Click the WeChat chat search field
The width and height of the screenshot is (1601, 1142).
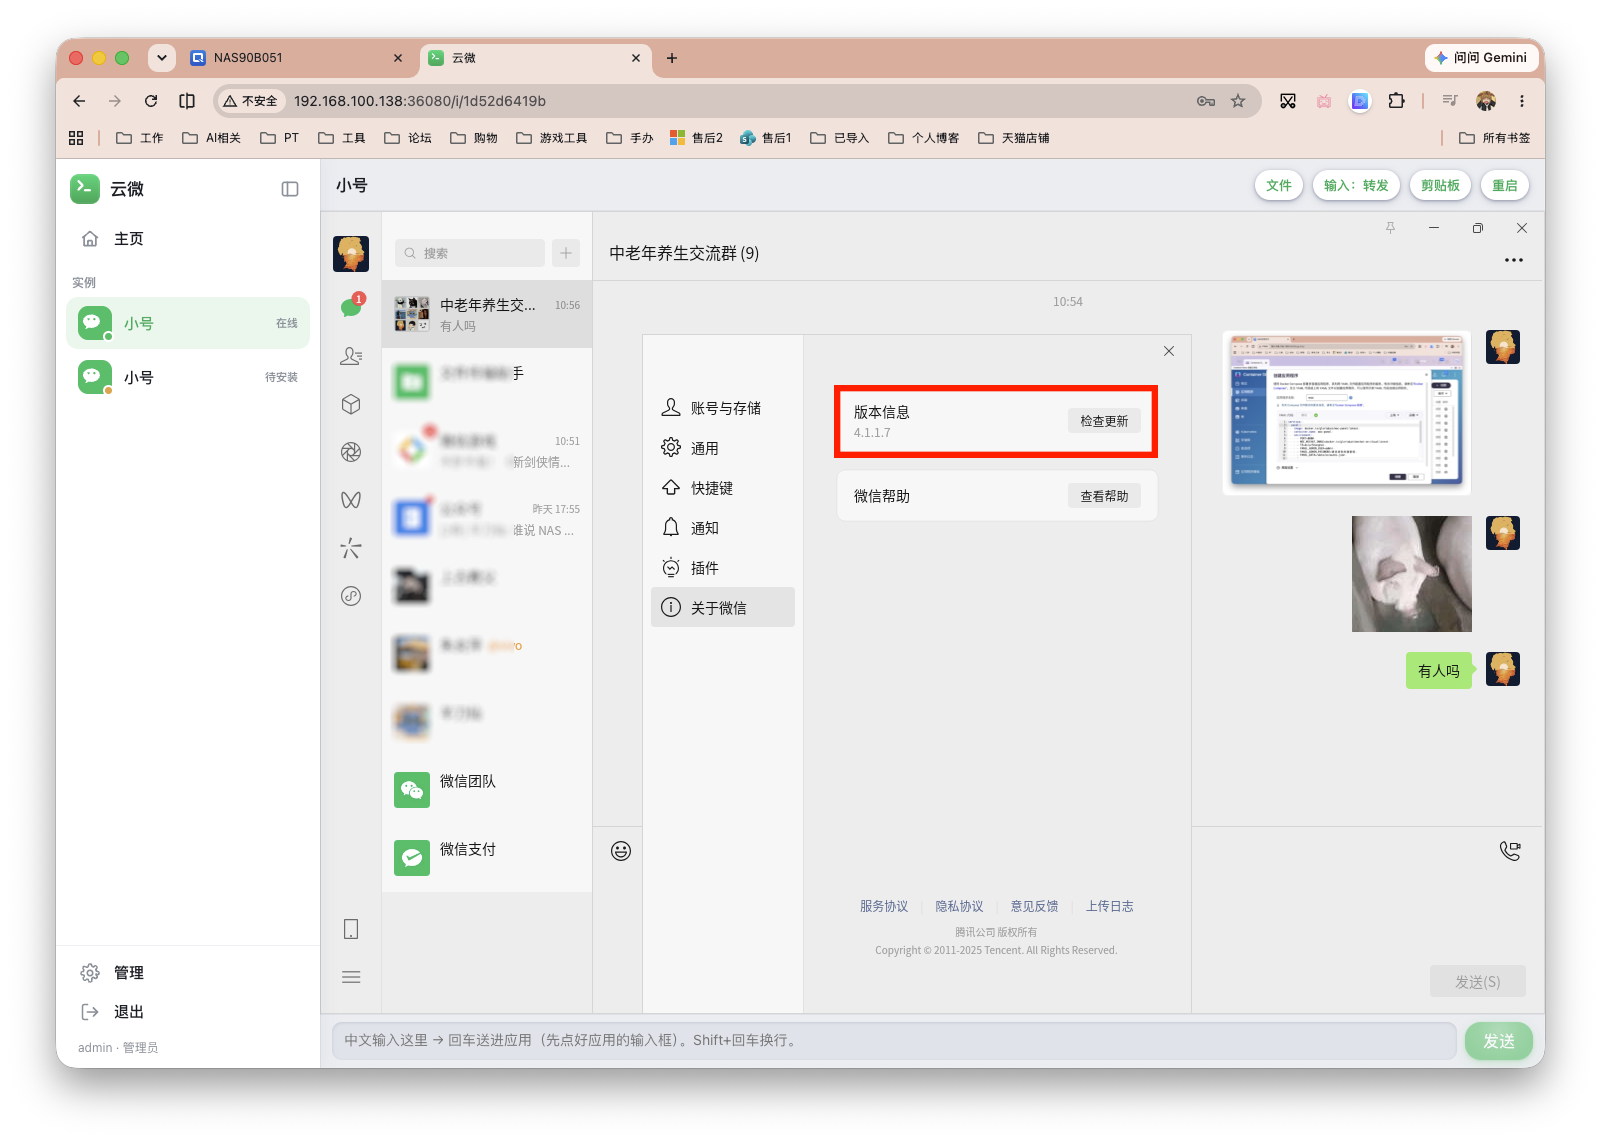click(x=470, y=253)
